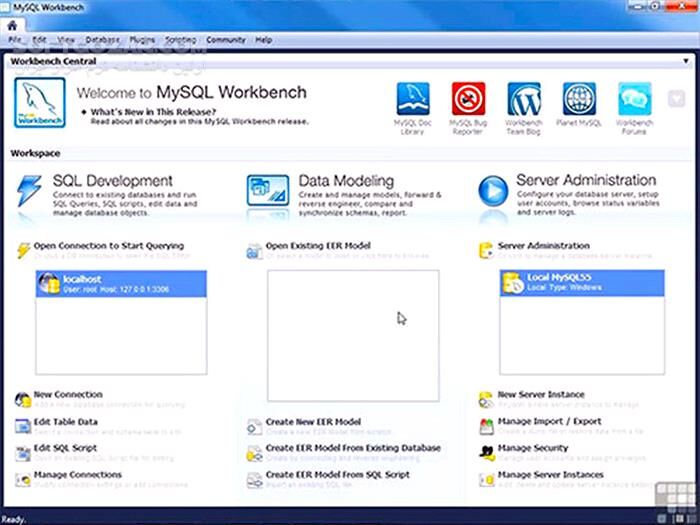Collapse Workbench Central using the right arrow

tap(676, 98)
